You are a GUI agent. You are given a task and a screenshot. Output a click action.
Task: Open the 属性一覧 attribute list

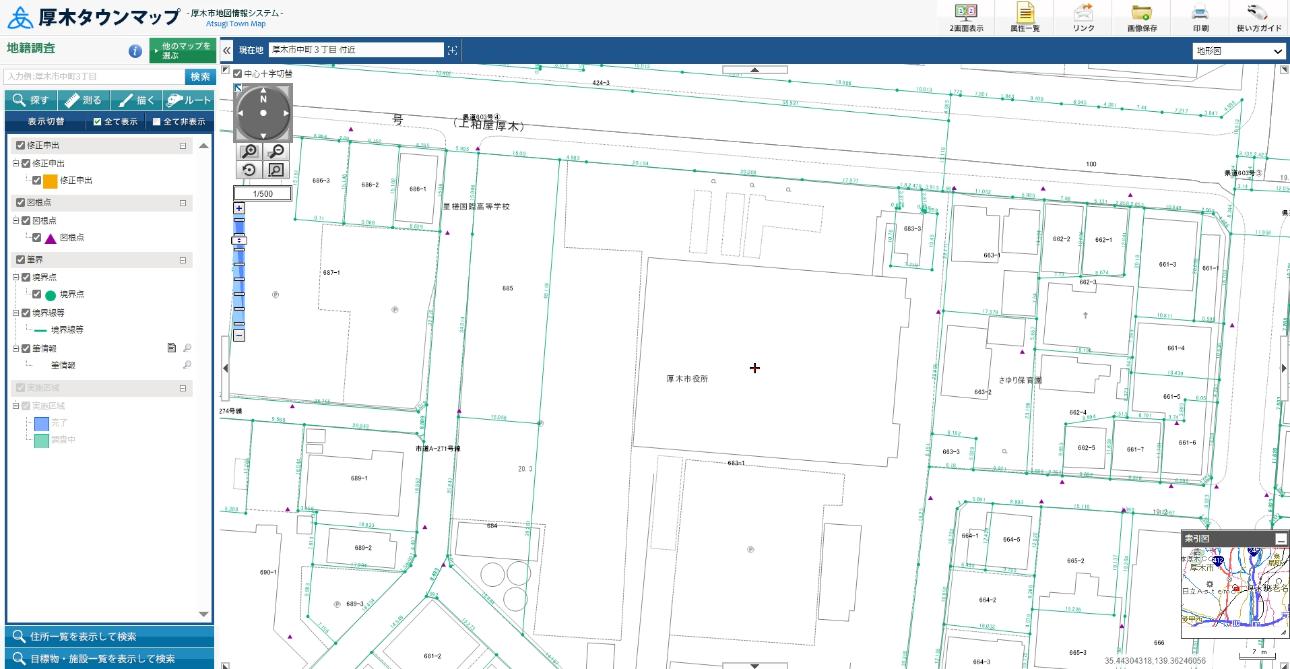(1024, 18)
